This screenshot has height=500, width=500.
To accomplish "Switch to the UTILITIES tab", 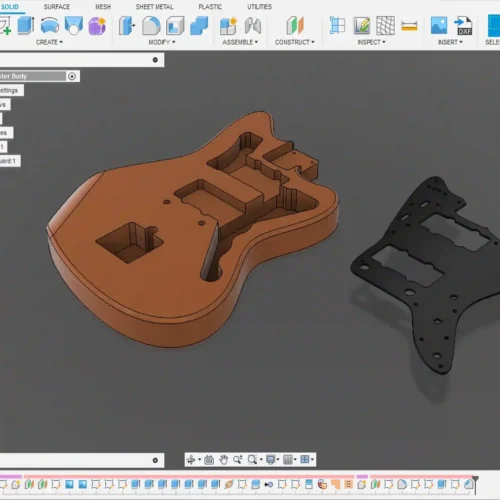I will click(259, 7).
